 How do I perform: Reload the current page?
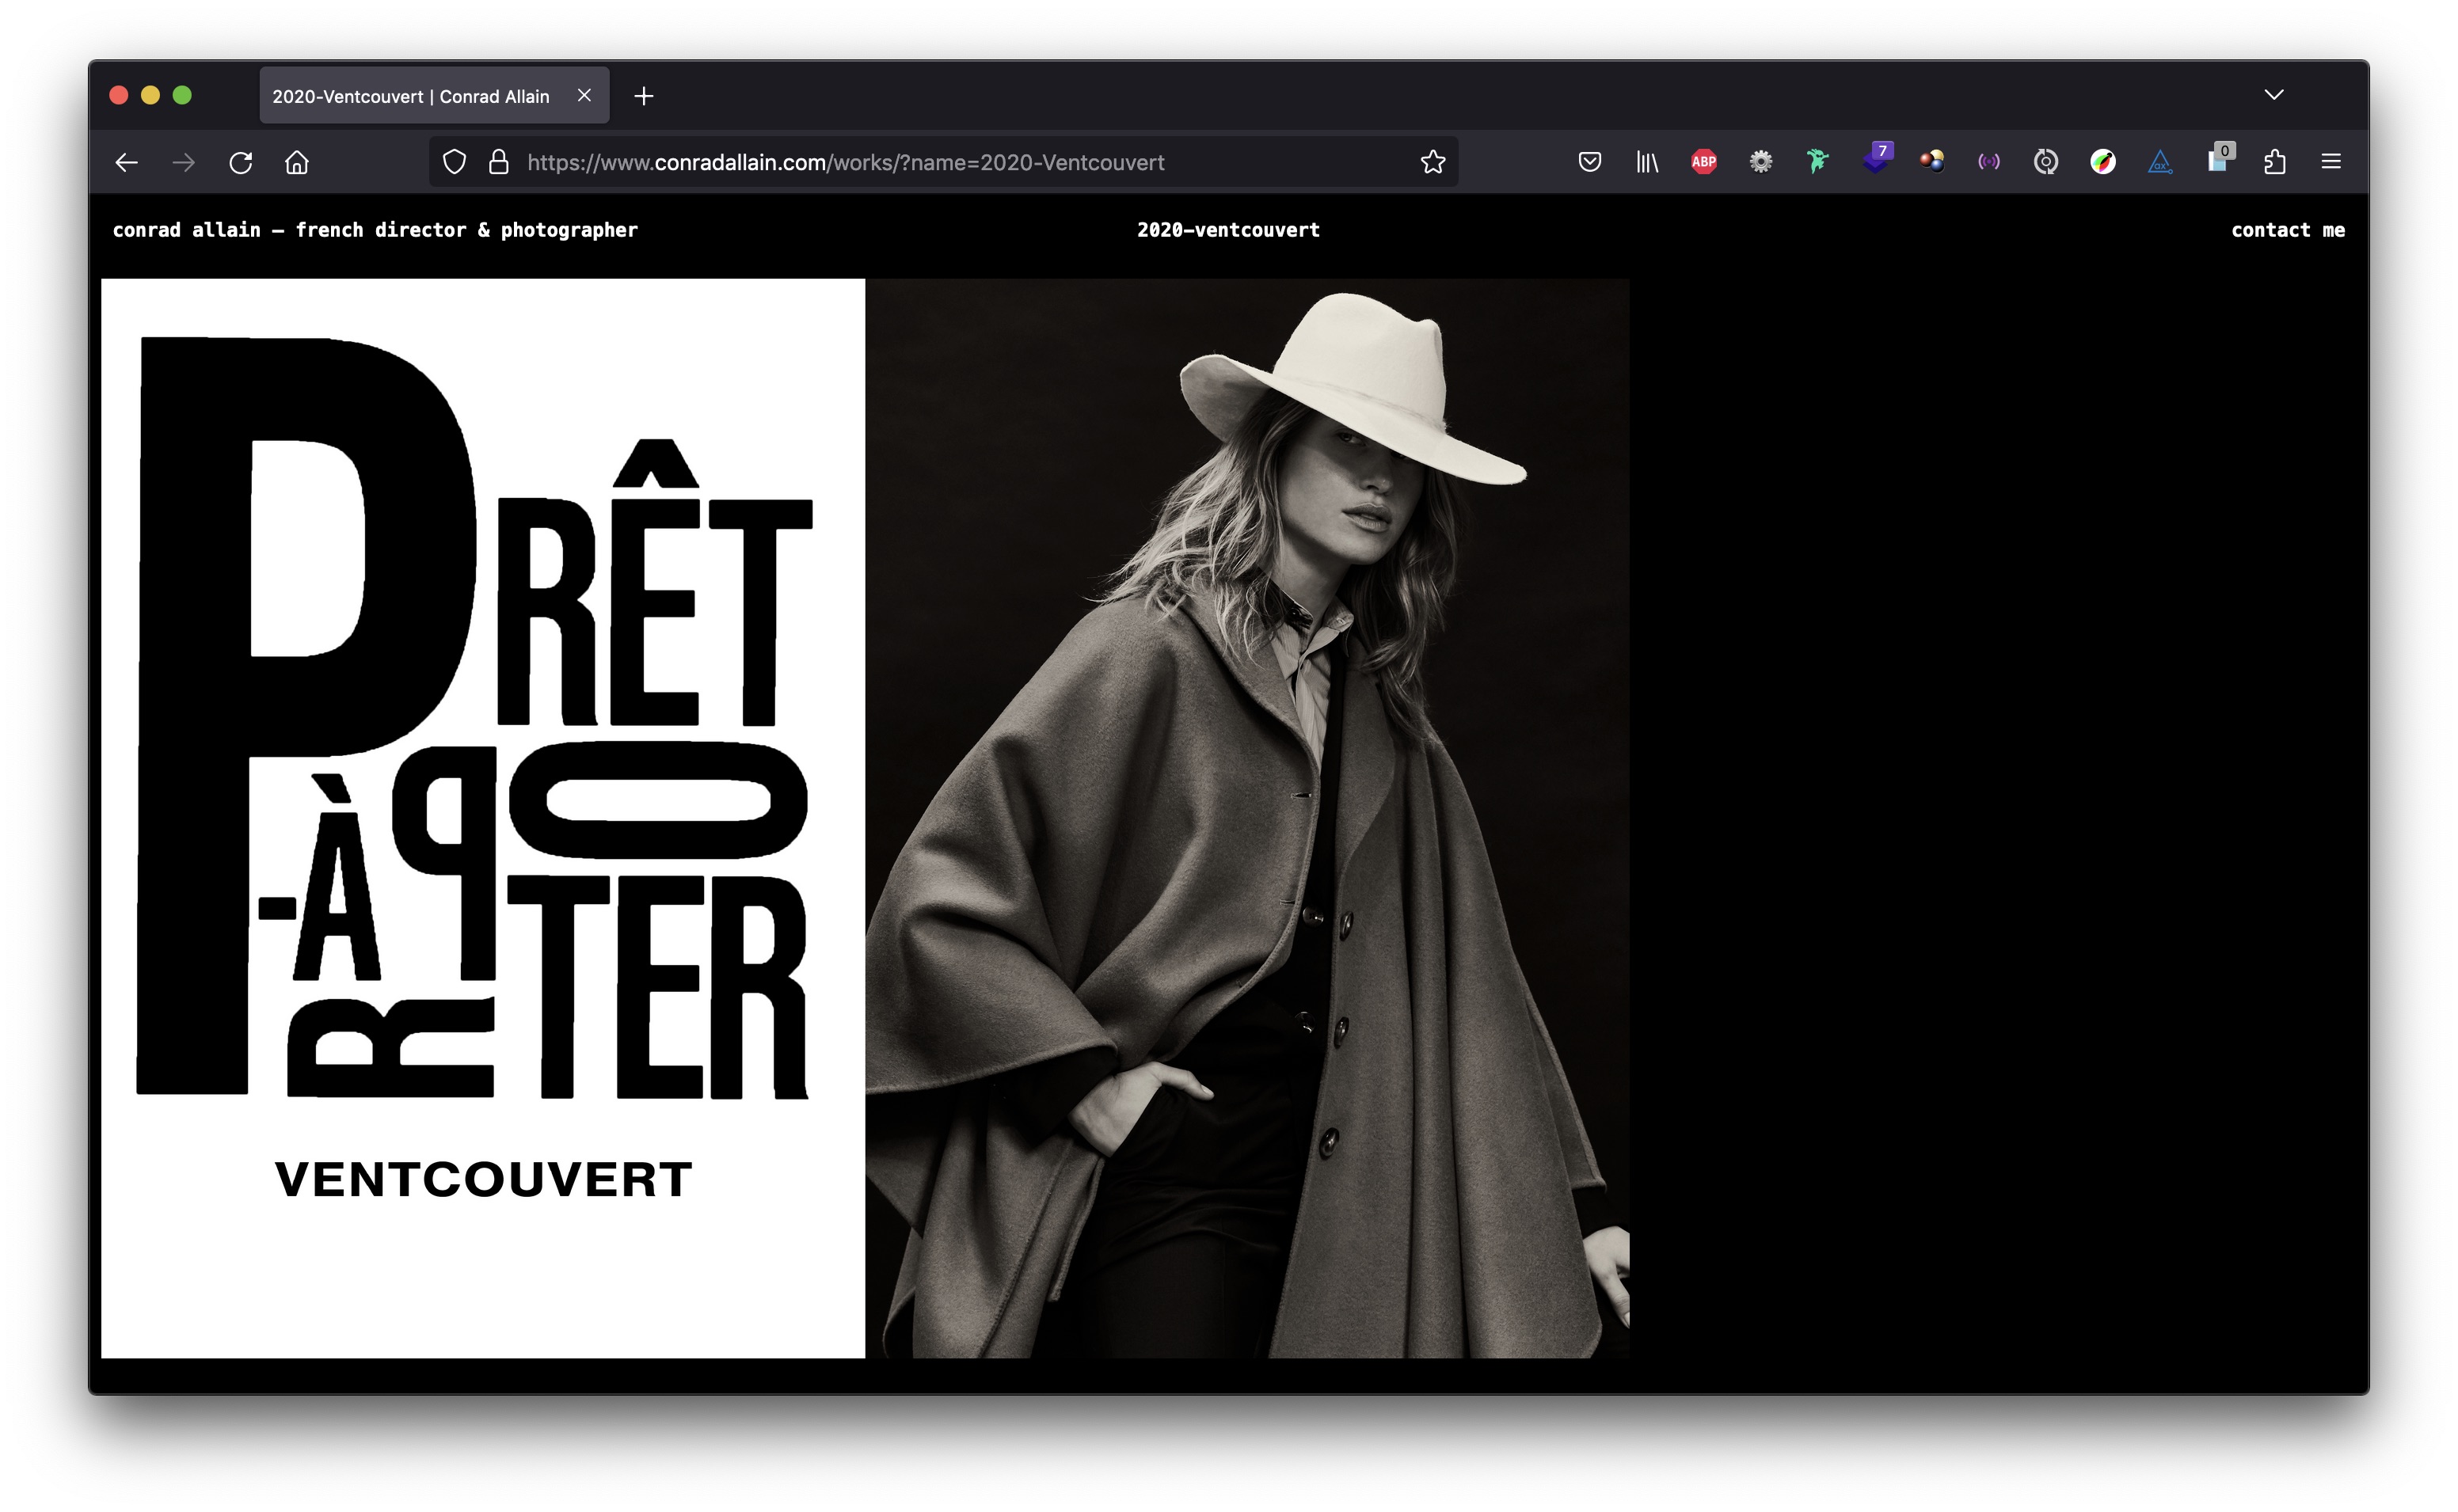[241, 162]
